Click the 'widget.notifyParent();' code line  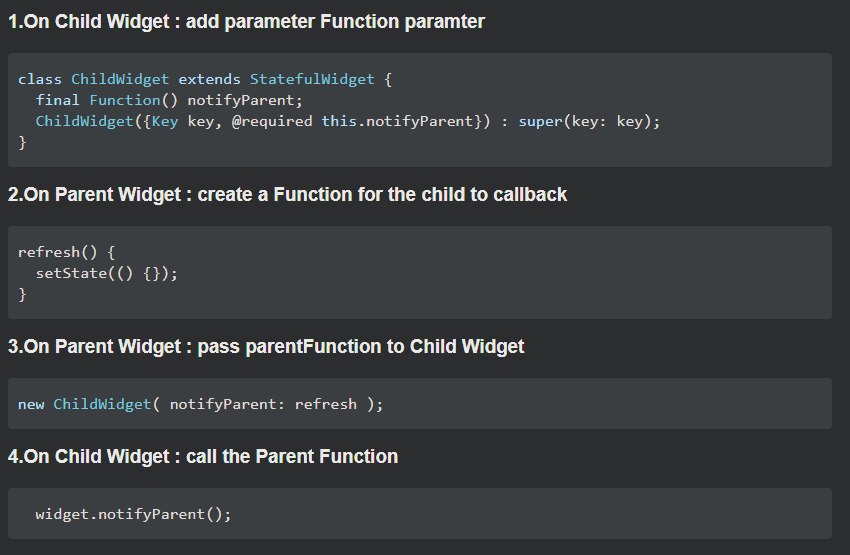tap(133, 514)
